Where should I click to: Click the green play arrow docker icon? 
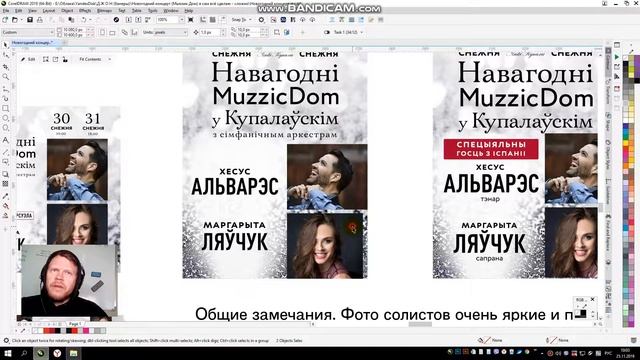617,57
